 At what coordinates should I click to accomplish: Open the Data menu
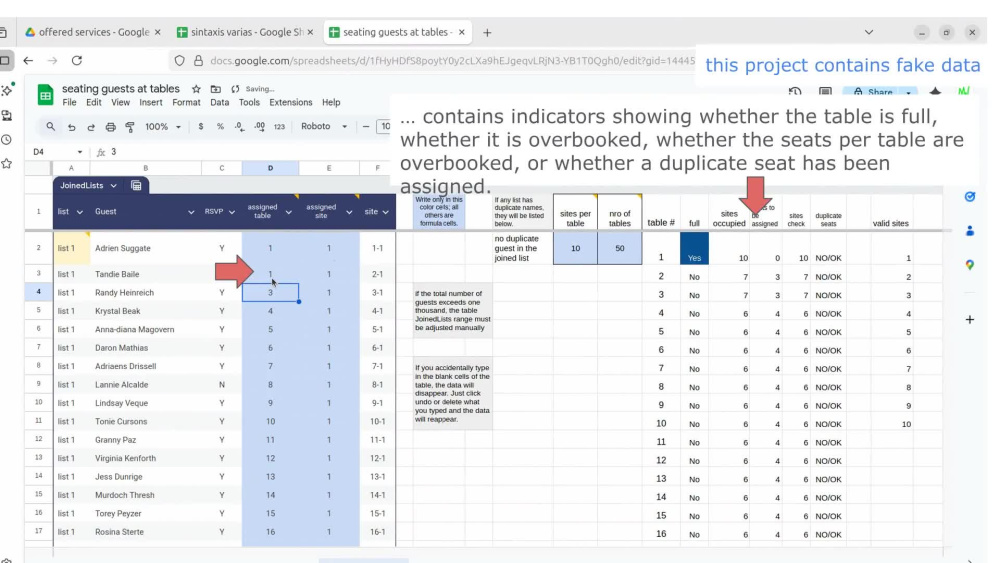(219, 102)
